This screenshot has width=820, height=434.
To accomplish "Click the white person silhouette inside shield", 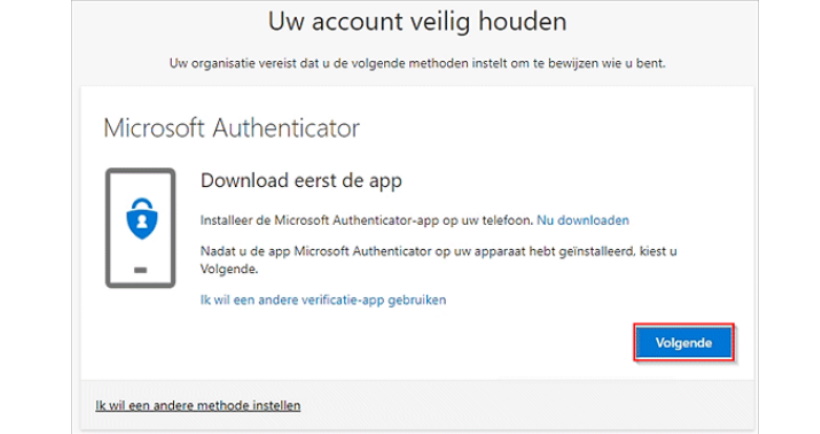I will click(142, 222).
